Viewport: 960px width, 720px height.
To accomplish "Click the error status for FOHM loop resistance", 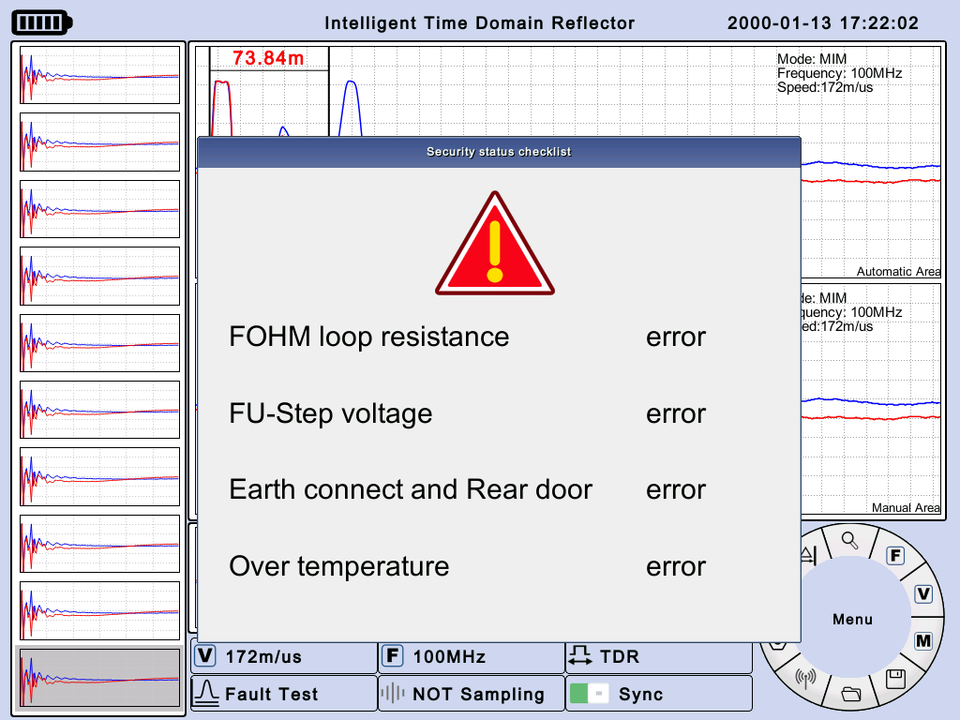I will (x=676, y=337).
